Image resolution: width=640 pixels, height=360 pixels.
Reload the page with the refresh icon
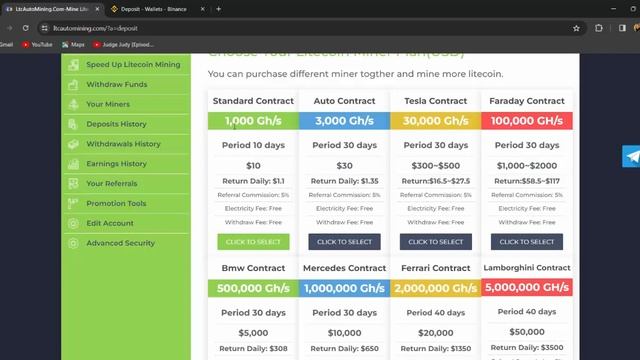coord(26,28)
